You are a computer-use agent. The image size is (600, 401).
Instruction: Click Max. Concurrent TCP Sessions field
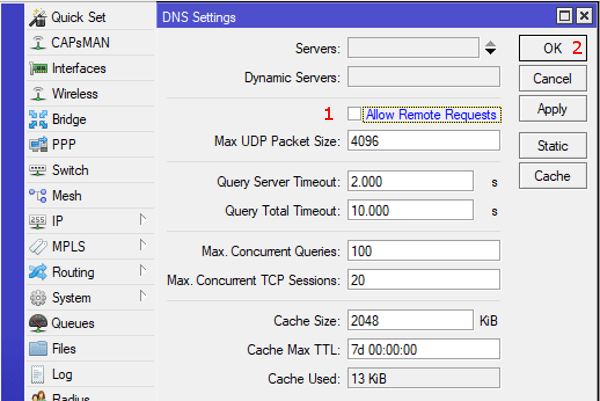click(424, 280)
